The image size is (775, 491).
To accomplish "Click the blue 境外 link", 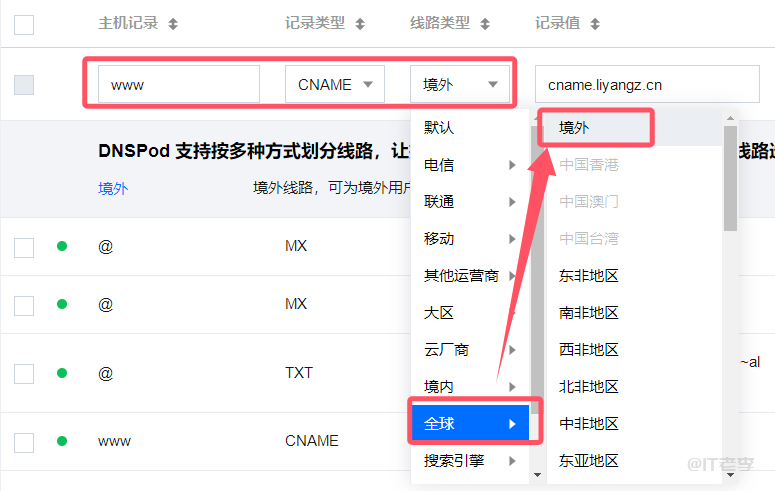I will click(113, 188).
